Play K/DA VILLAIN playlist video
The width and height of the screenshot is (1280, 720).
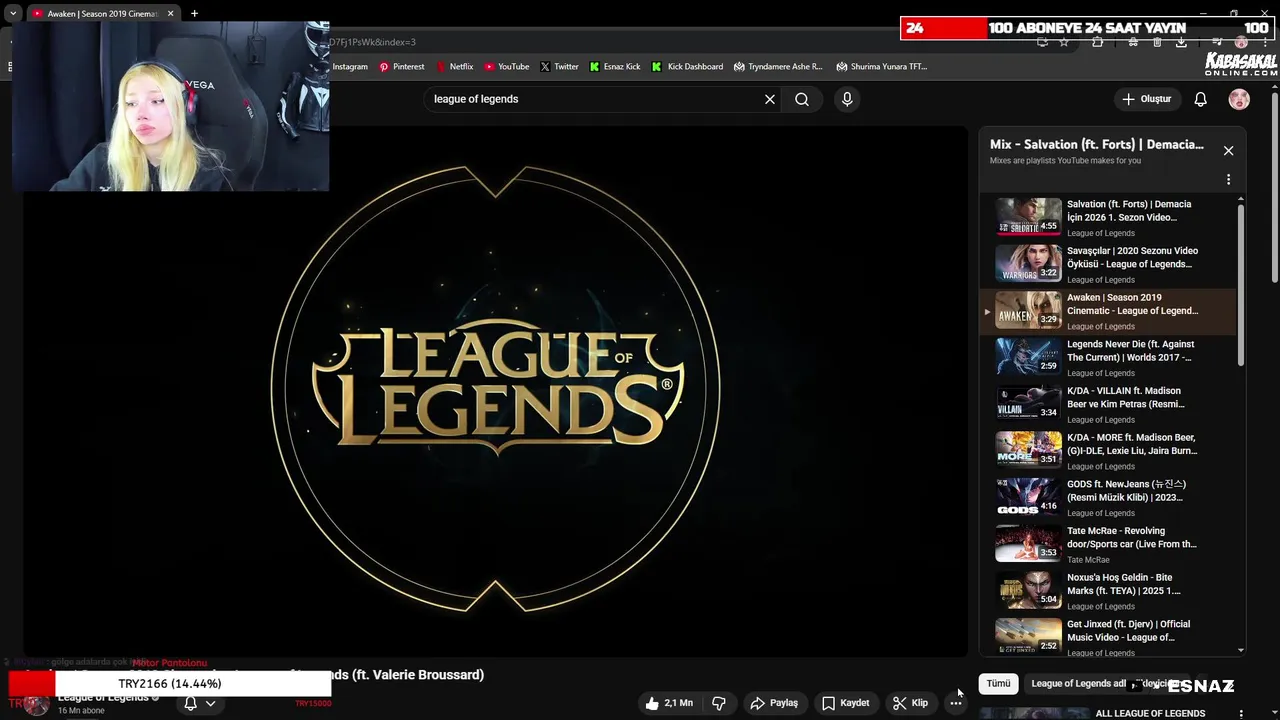tap(1110, 404)
